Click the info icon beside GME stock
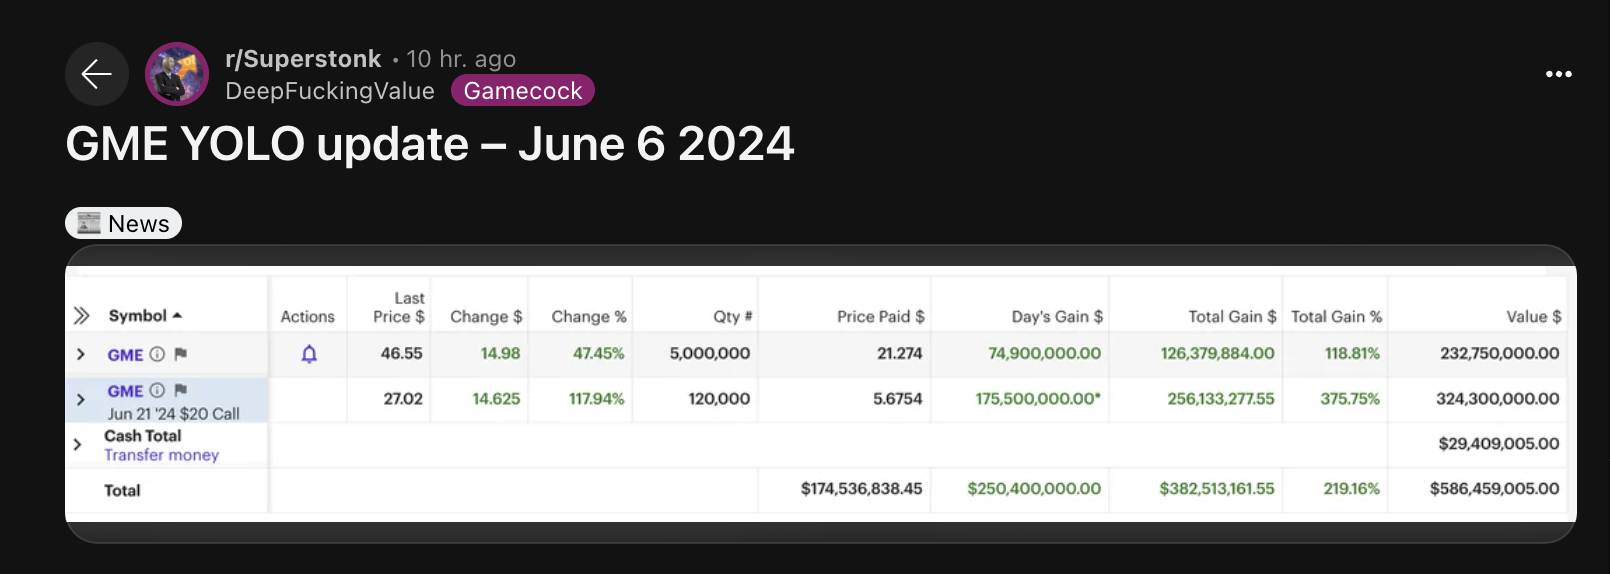This screenshot has width=1610, height=574. [x=157, y=354]
